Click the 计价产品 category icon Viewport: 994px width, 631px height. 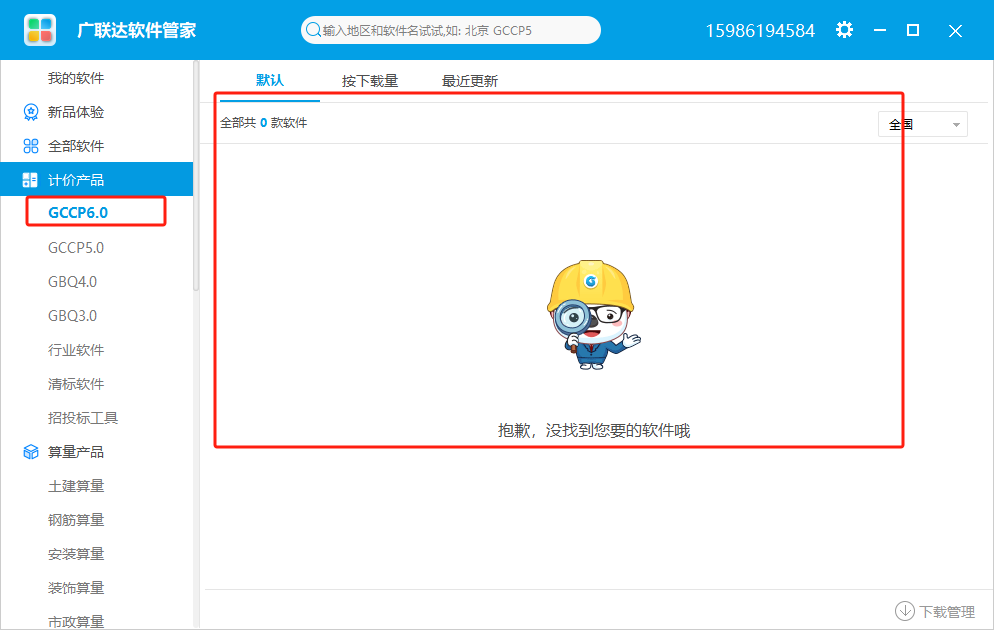pyautogui.click(x=30, y=180)
